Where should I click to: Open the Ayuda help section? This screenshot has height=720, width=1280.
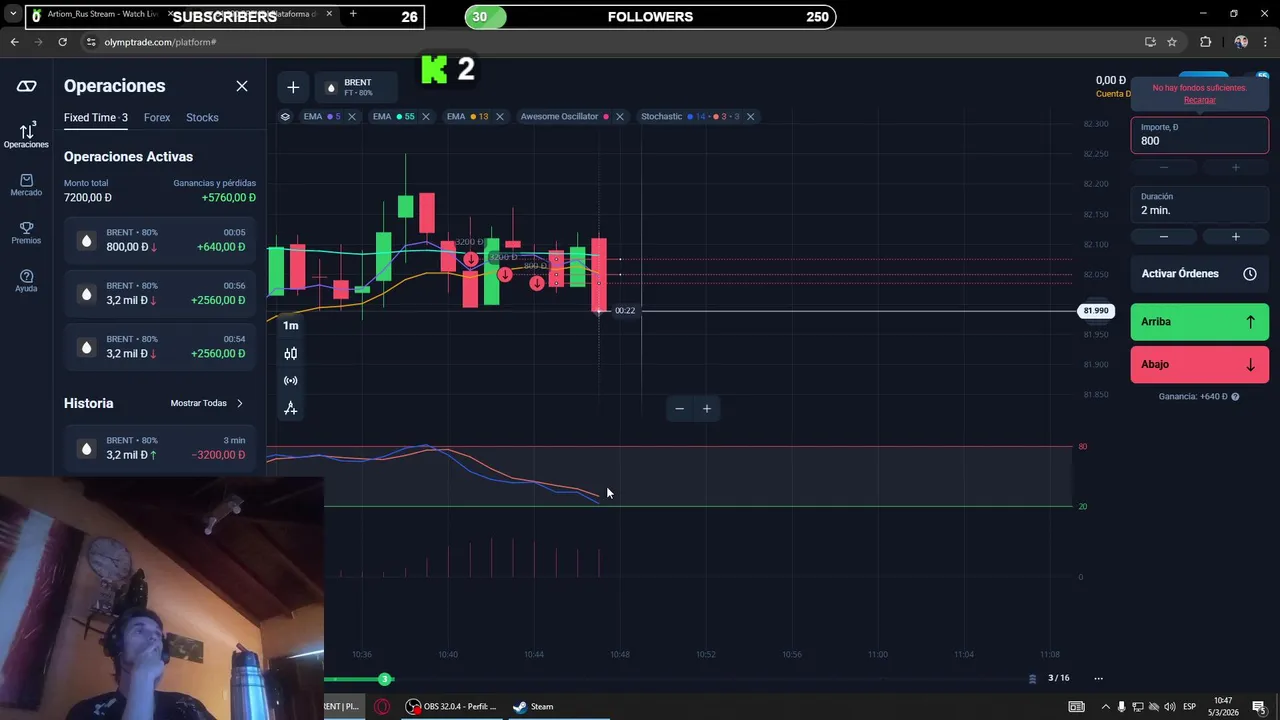[x=26, y=281]
